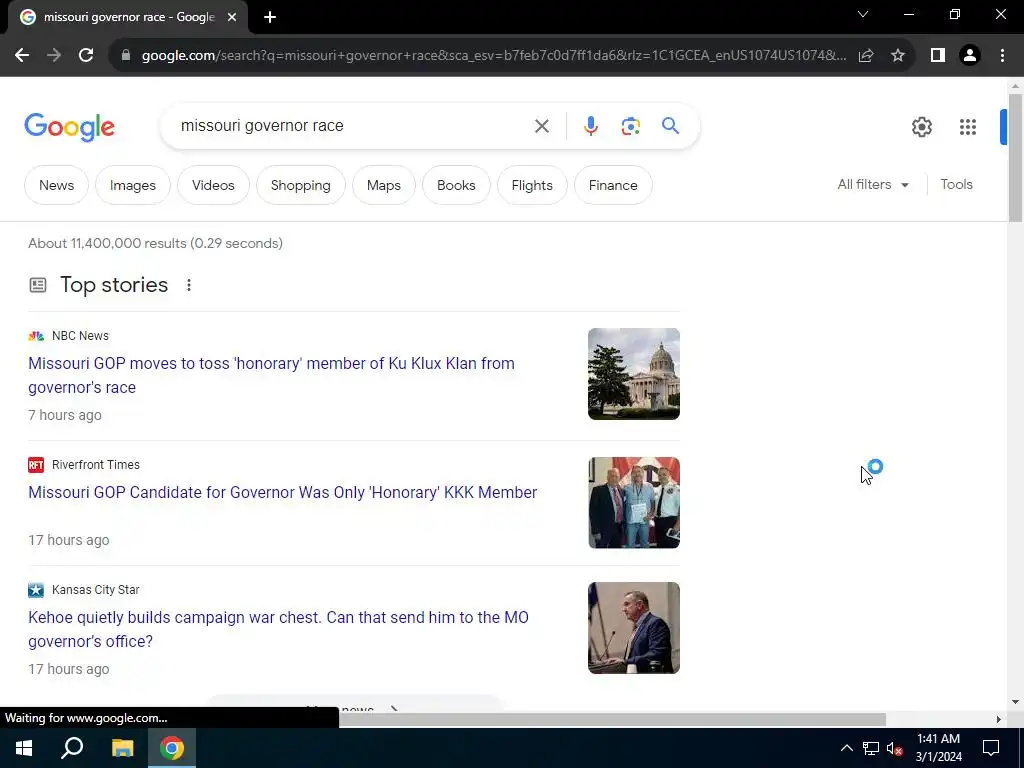Switch to Maps results
This screenshot has width=1024, height=768.
click(x=383, y=185)
